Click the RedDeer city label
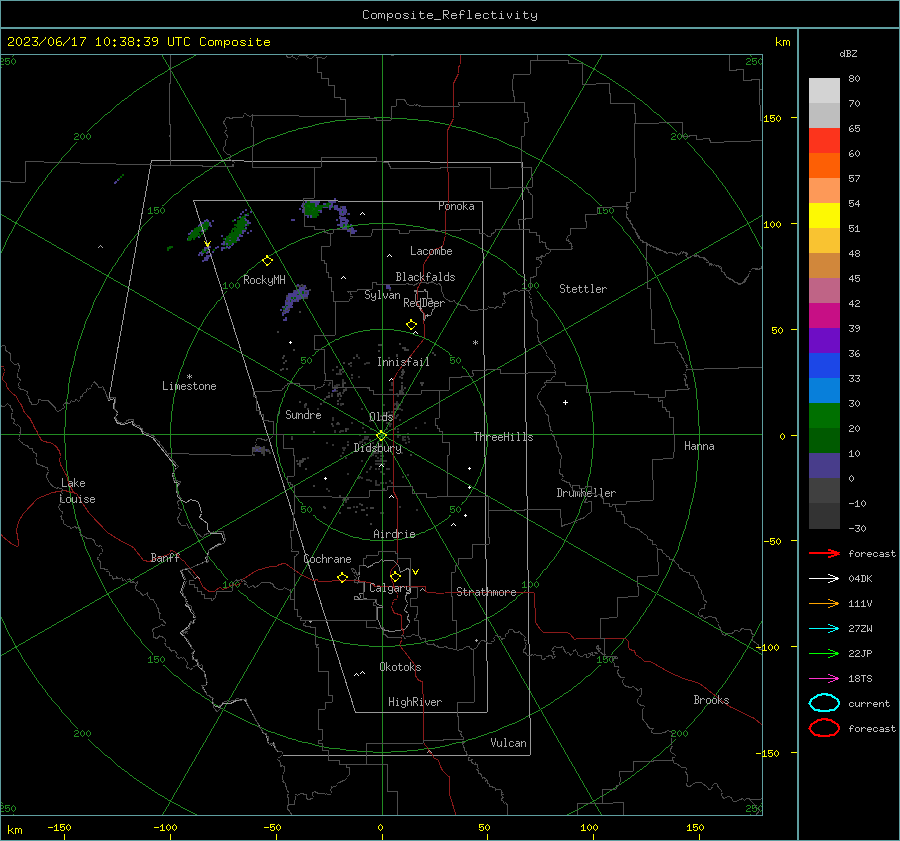 point(424,303)
